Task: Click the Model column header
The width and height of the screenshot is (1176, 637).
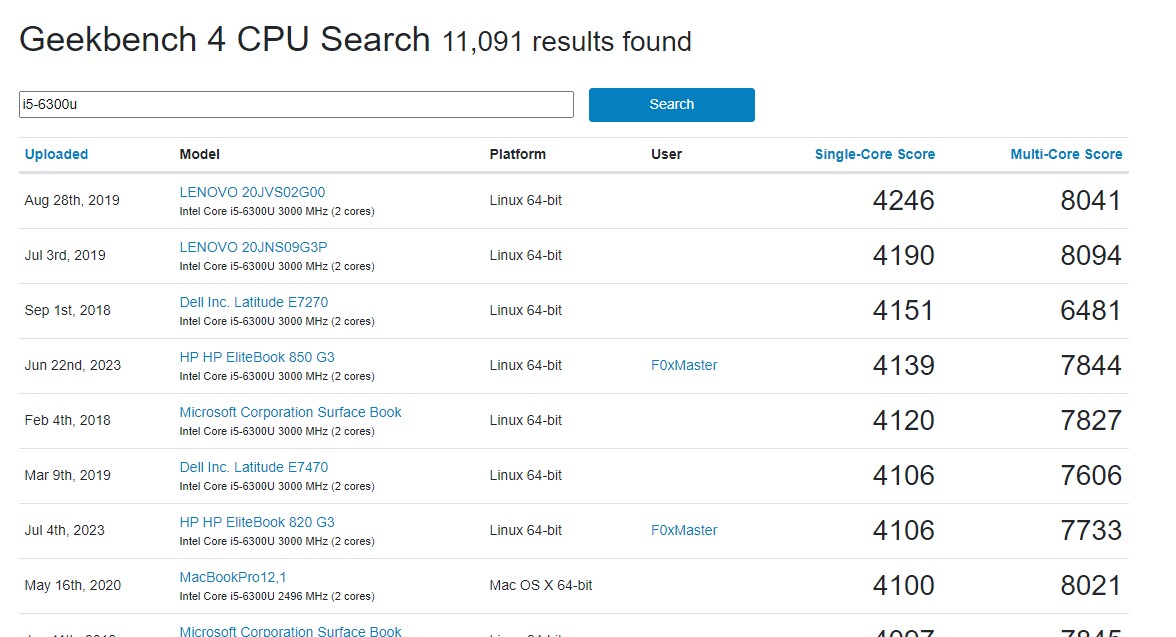Action: tap(200, 154)
